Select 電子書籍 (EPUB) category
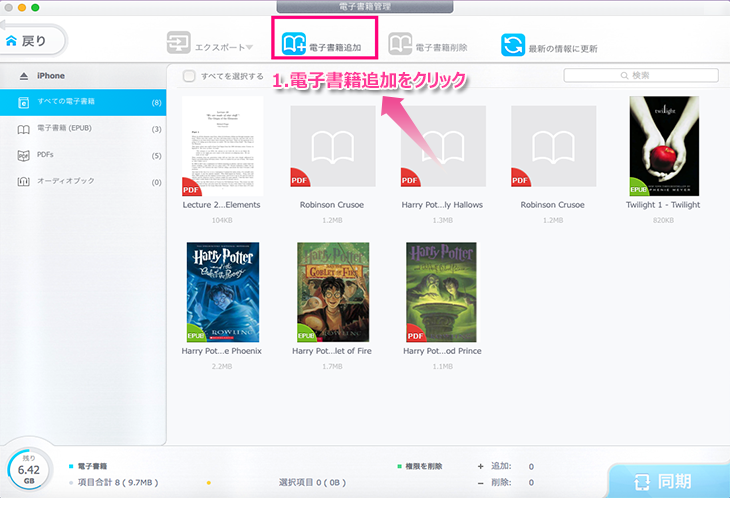 point(83,129)
